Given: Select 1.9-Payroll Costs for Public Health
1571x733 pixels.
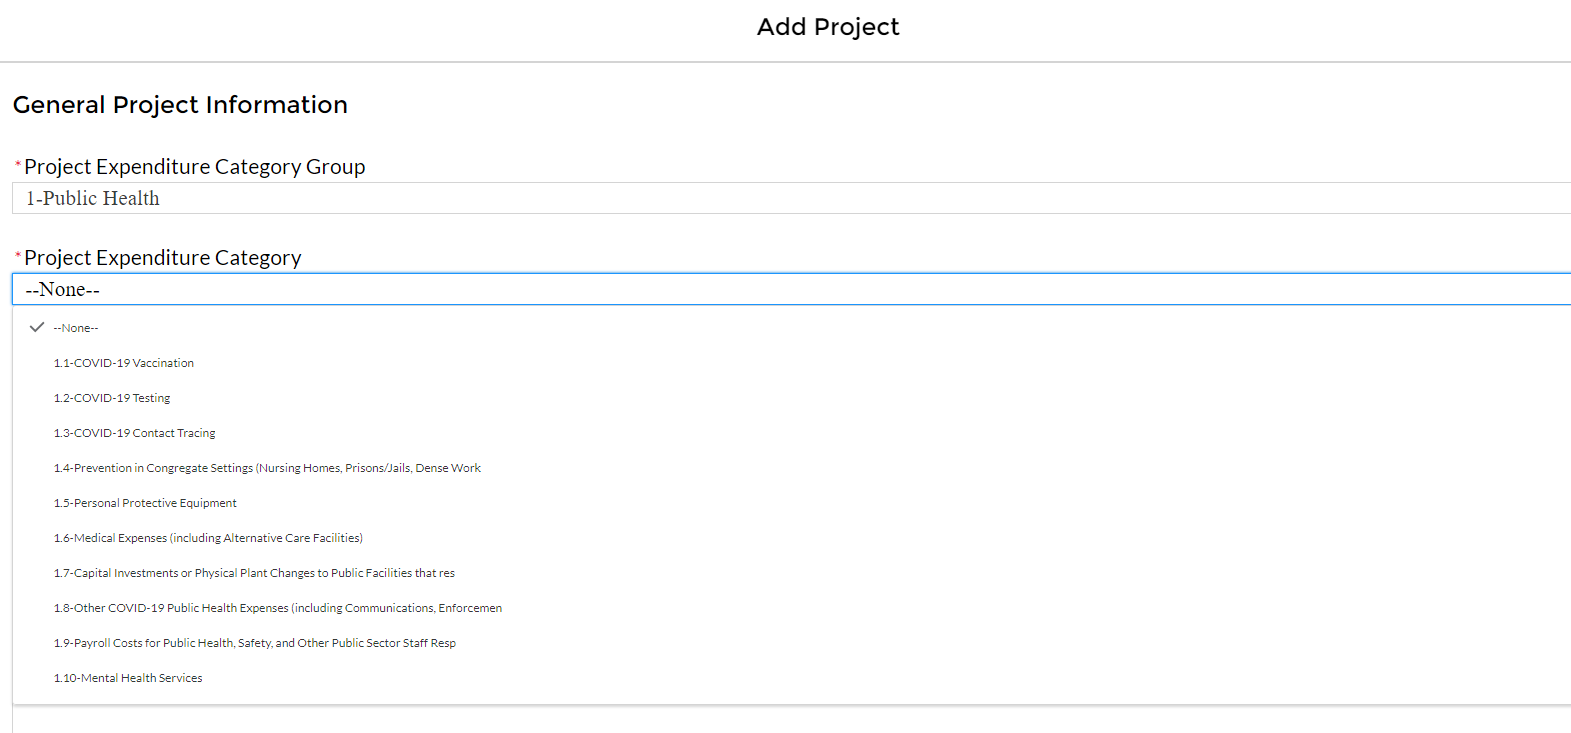Looking at the screenshot, I should click(255, 643).
